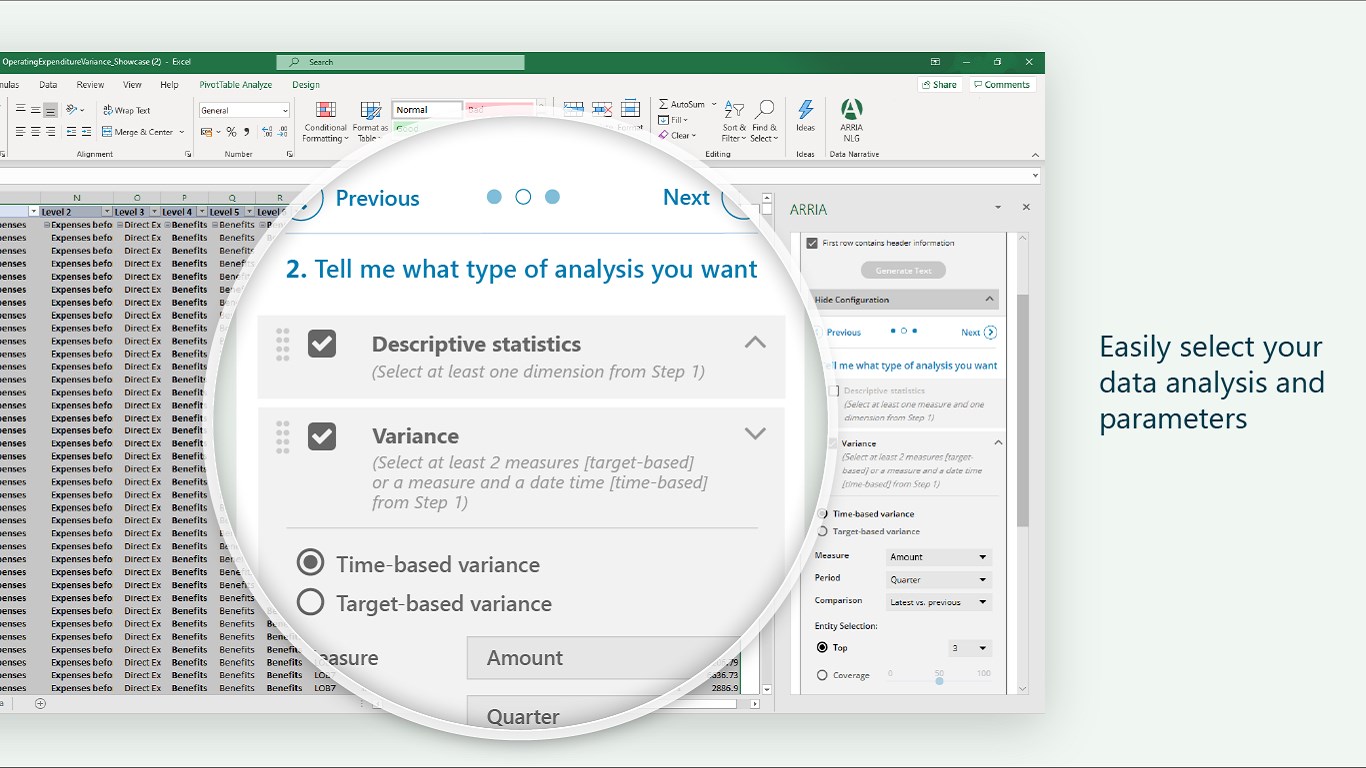Toggle First row contains header information checkbox
The width and height of the screenshot is (1366, 768).
812,243
